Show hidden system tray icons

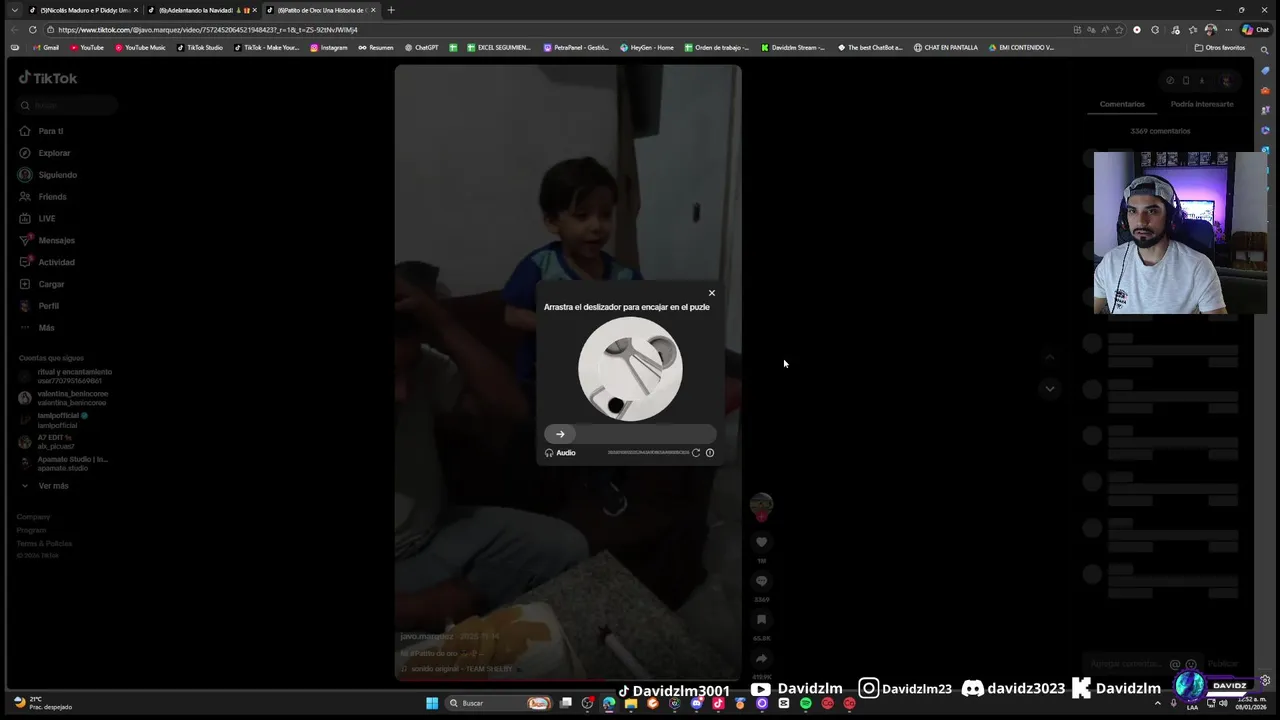tap(1158, 703)
